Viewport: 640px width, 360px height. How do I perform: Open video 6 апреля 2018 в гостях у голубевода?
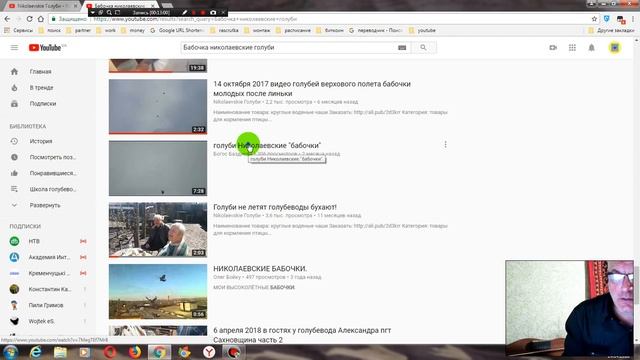[302, 335]
